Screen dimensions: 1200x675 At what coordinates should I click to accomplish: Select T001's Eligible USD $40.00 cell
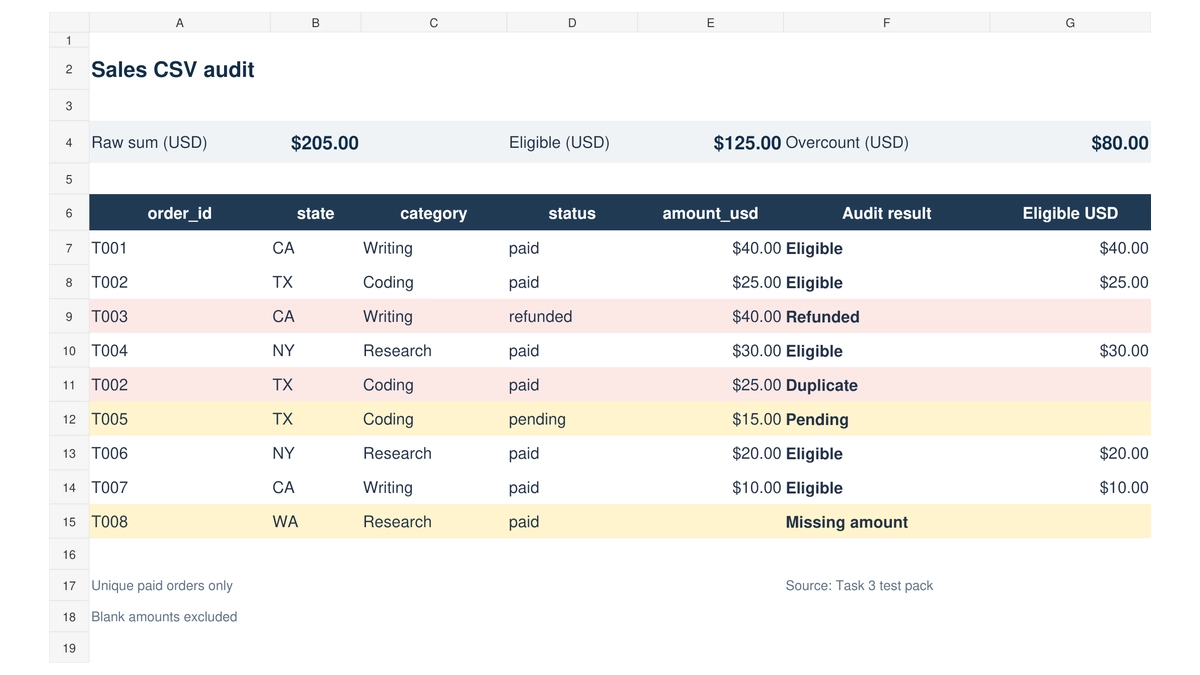pos(1070,248)
